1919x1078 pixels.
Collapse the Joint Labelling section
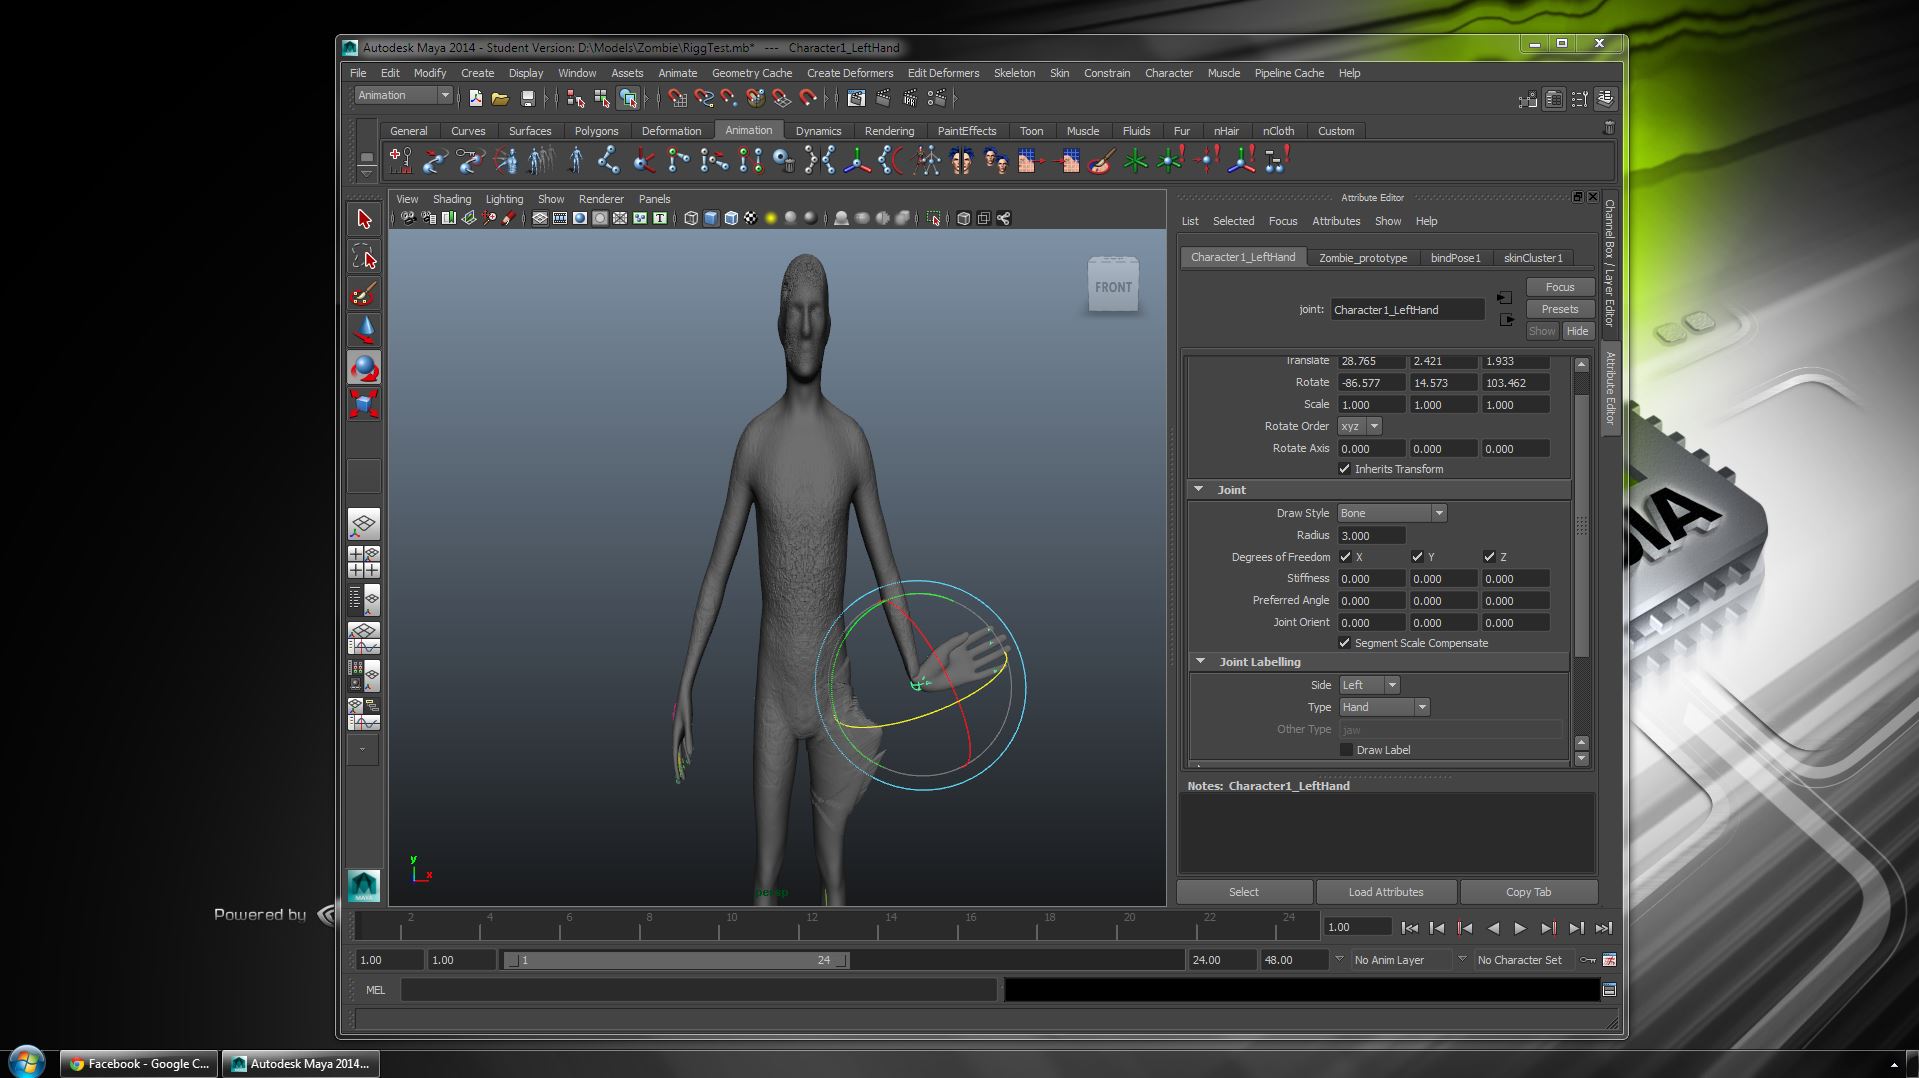(x=1201, y=661)
